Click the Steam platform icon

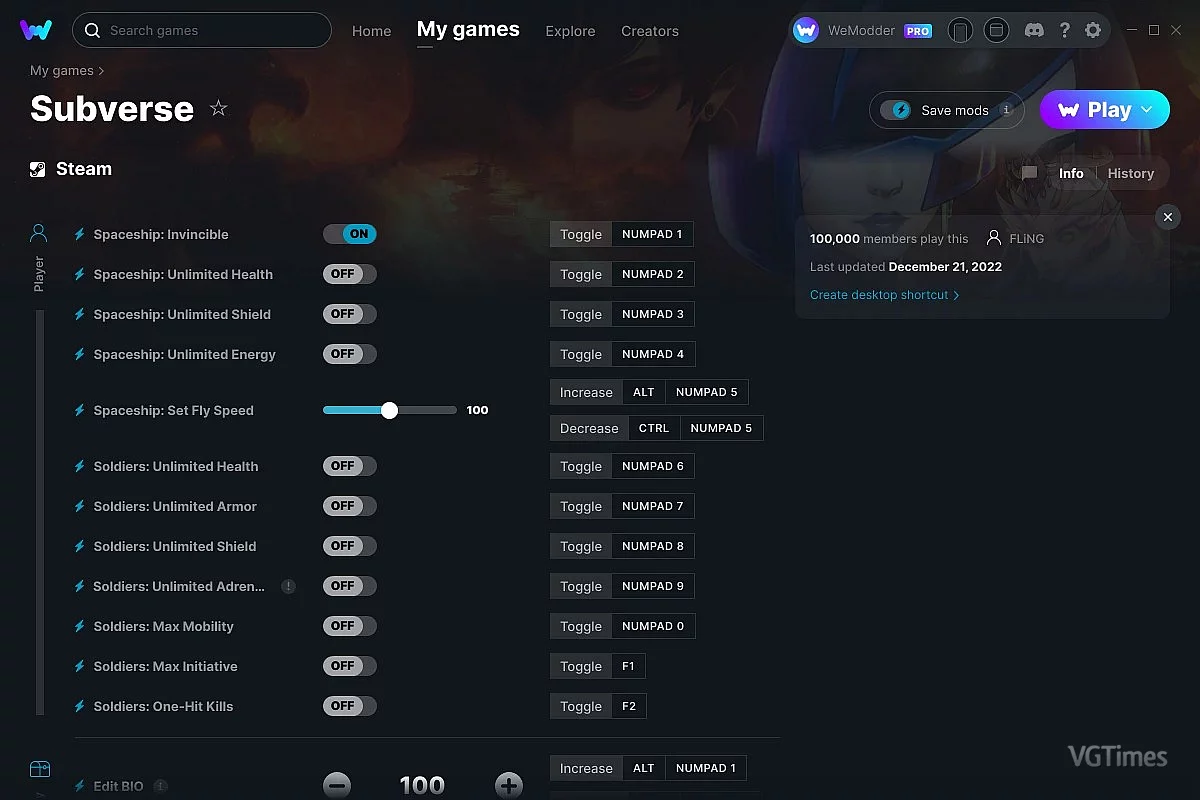click(37, 169)
